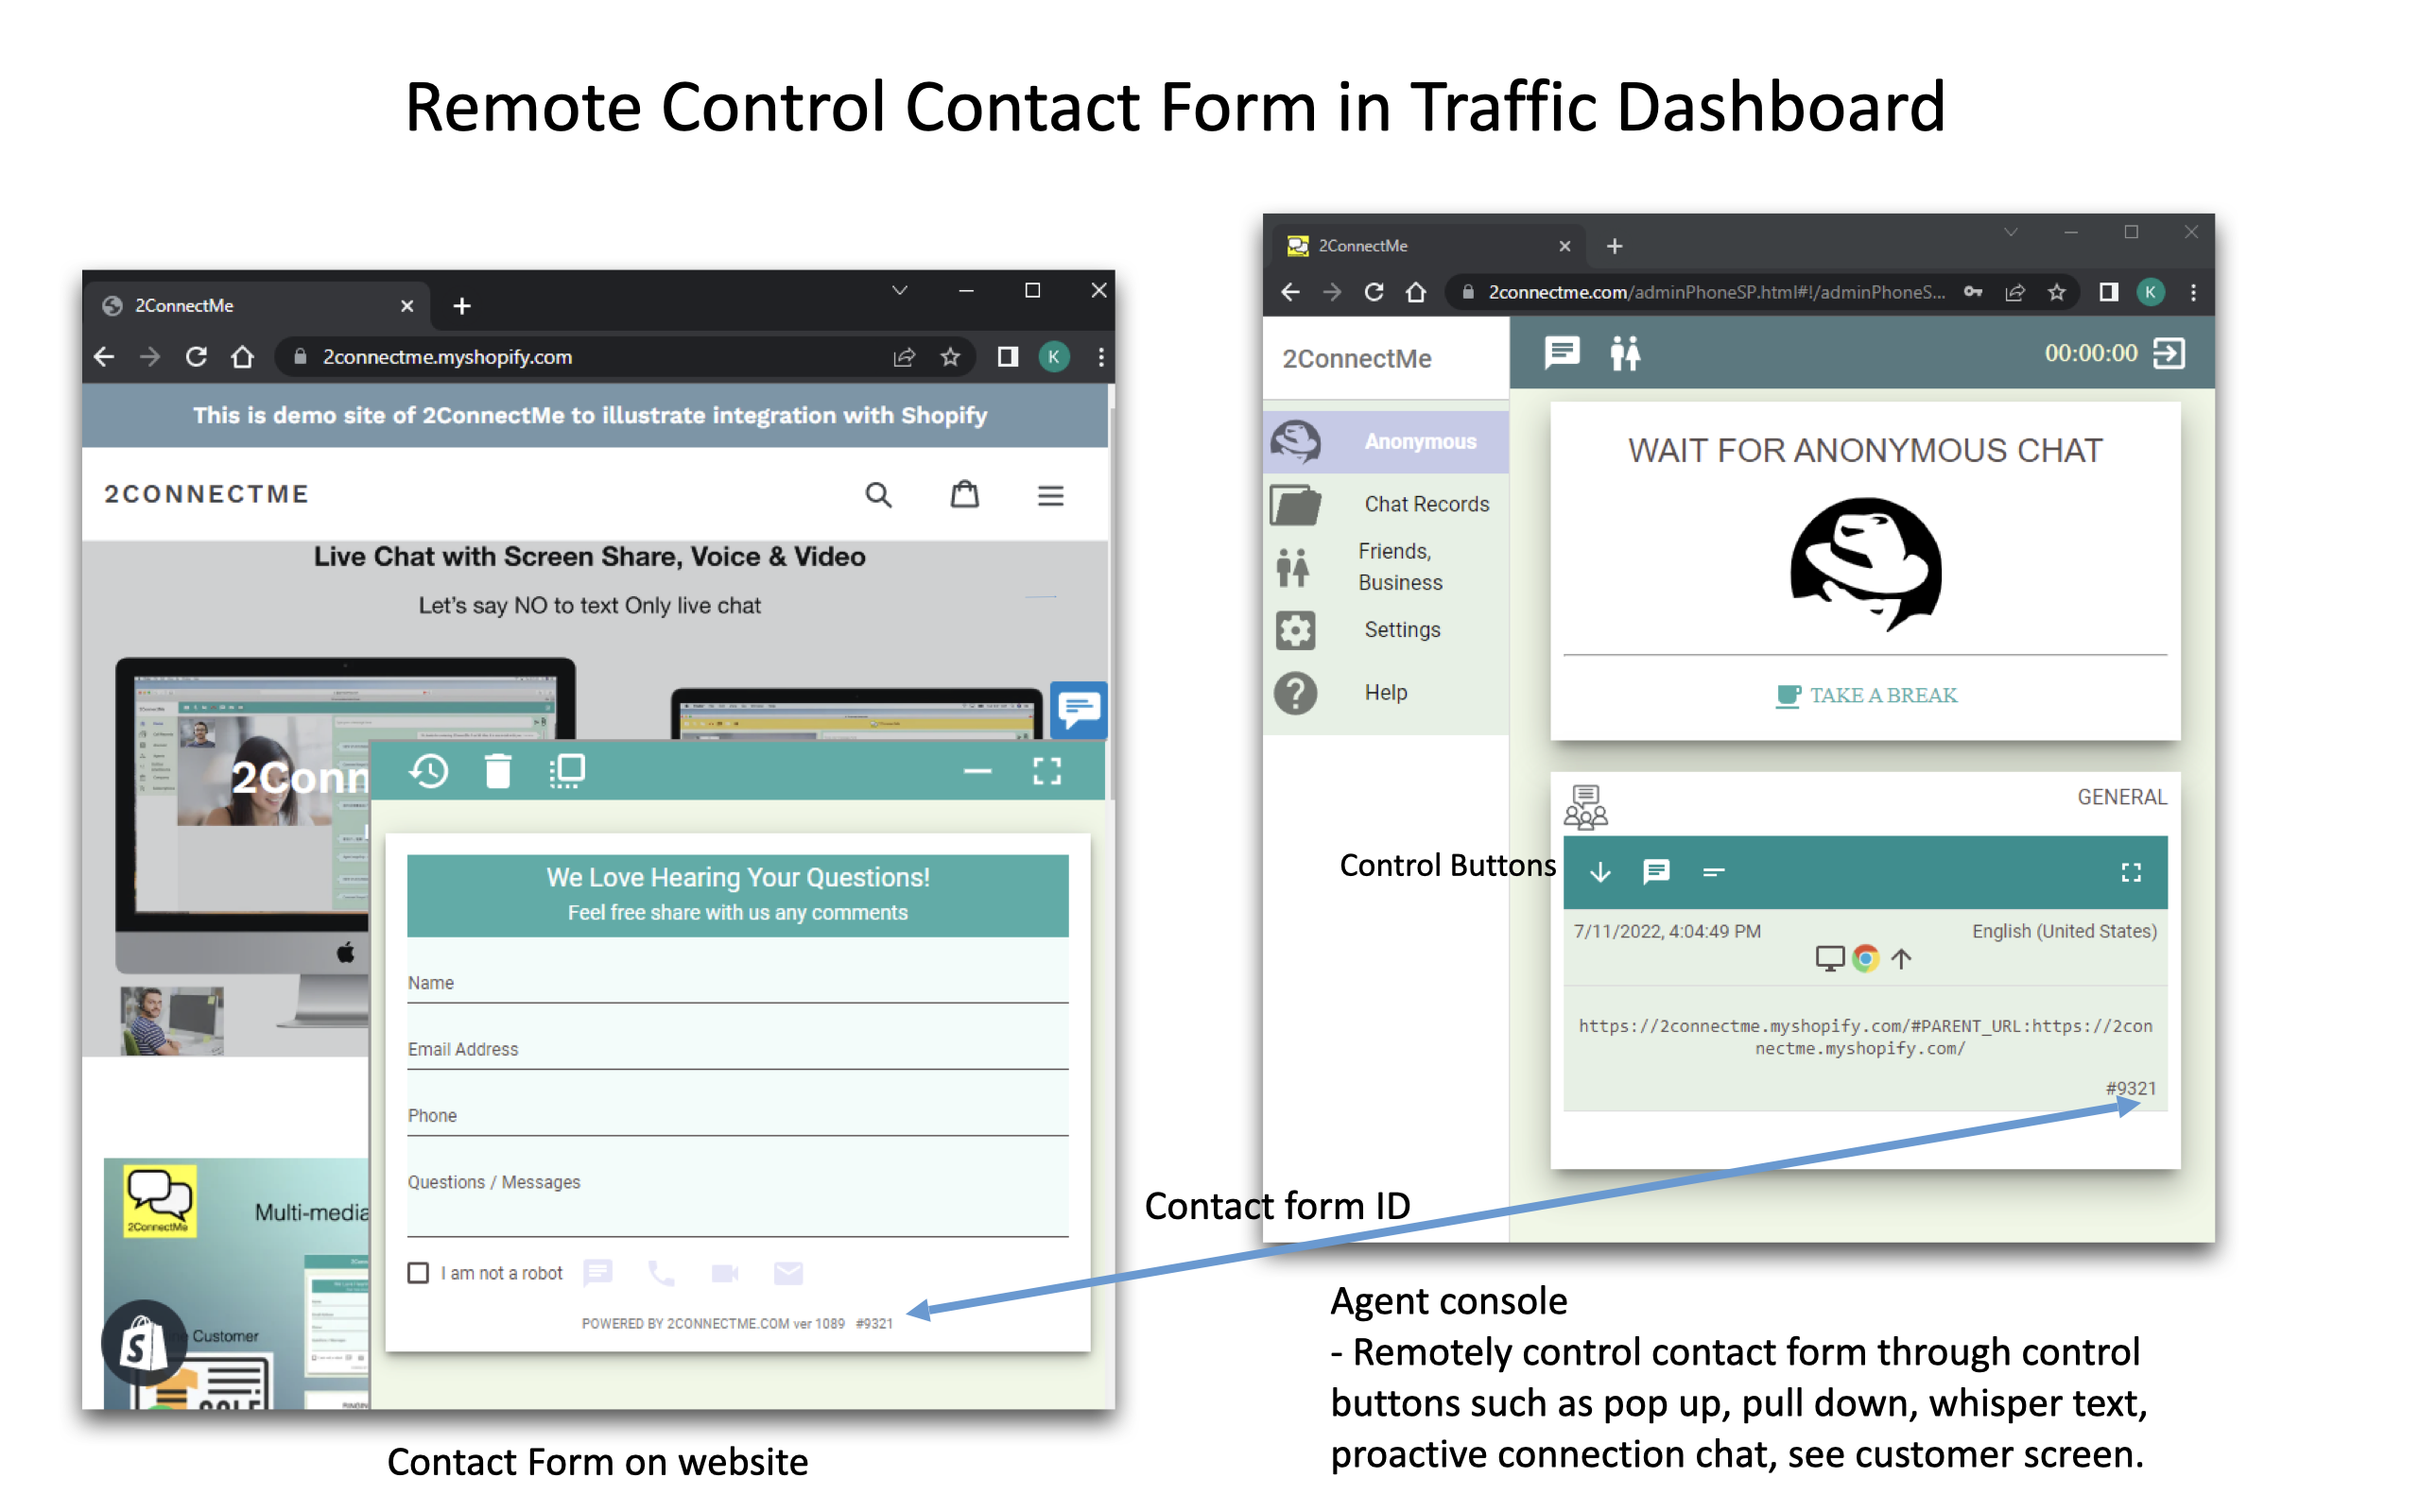The width and height of the screenshot is (2420, 1512).
Task: Click the home icon in the agent browser
Action: tap(1416, 292)
